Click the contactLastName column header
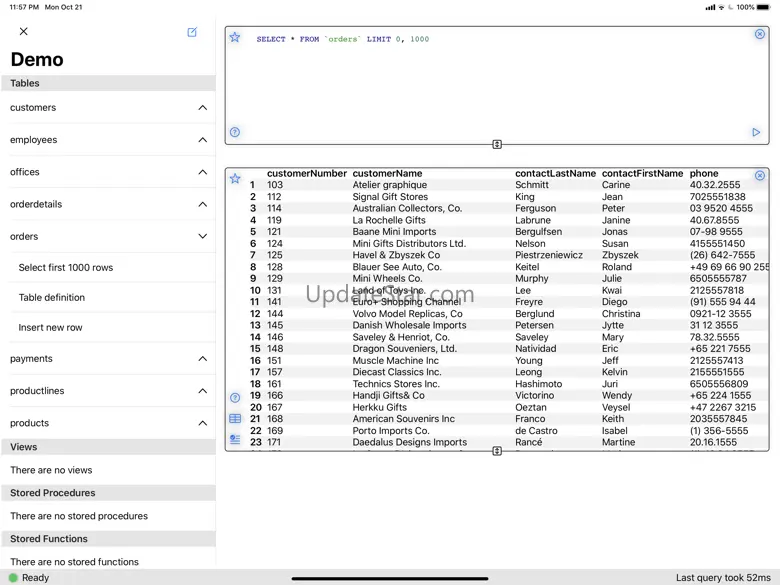 555,173
